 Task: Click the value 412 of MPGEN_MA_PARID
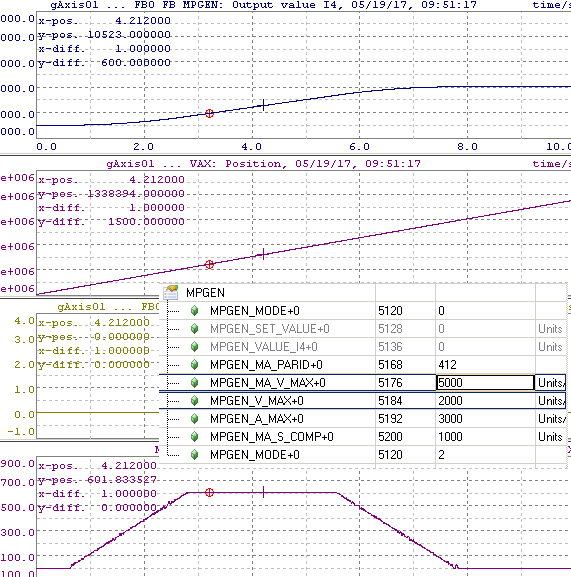(447, 365)
